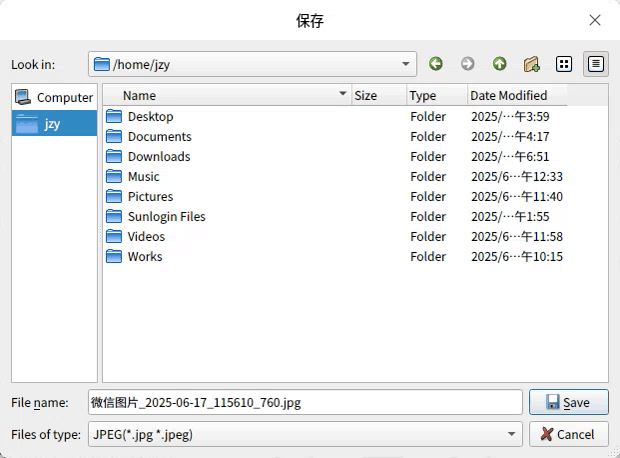Select Computer in the sidebar
The height and width of the screenshot is (458, 620).
click(x=54, y=97)
